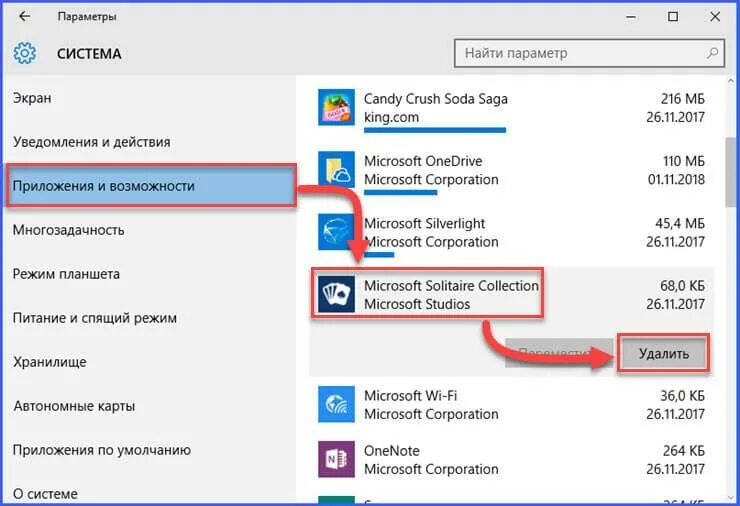The width and height of the screenshot is (740, 506).
Task: Switch to Режим планшета settings
Action: (x=66, y=274)
